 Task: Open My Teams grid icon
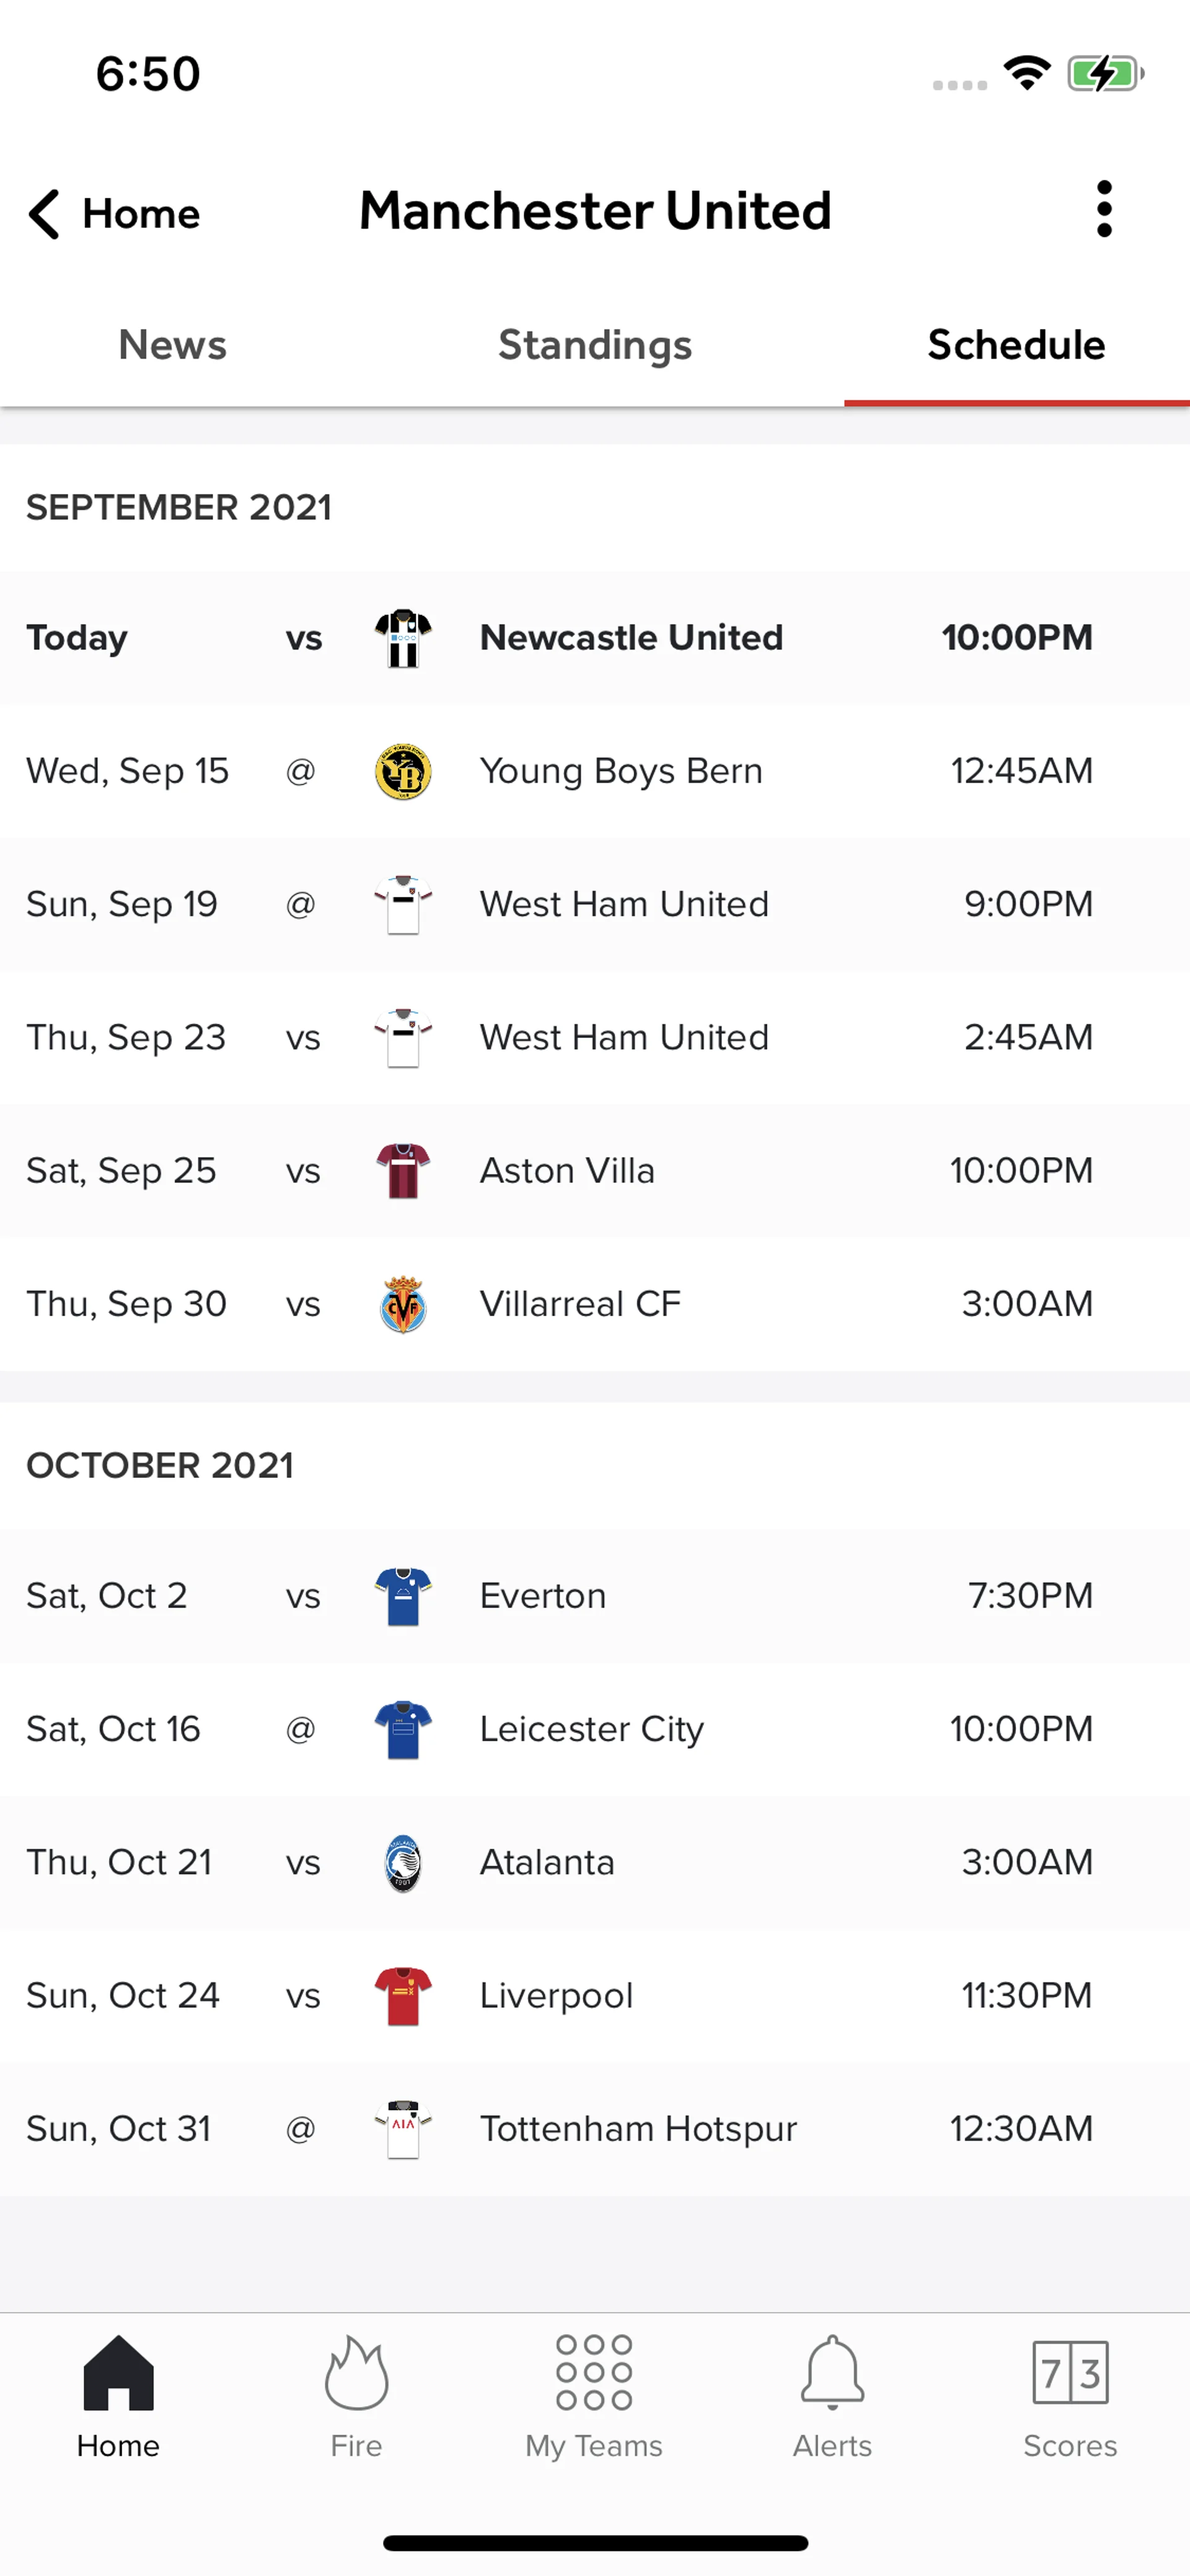click(x=594, y=2374)
